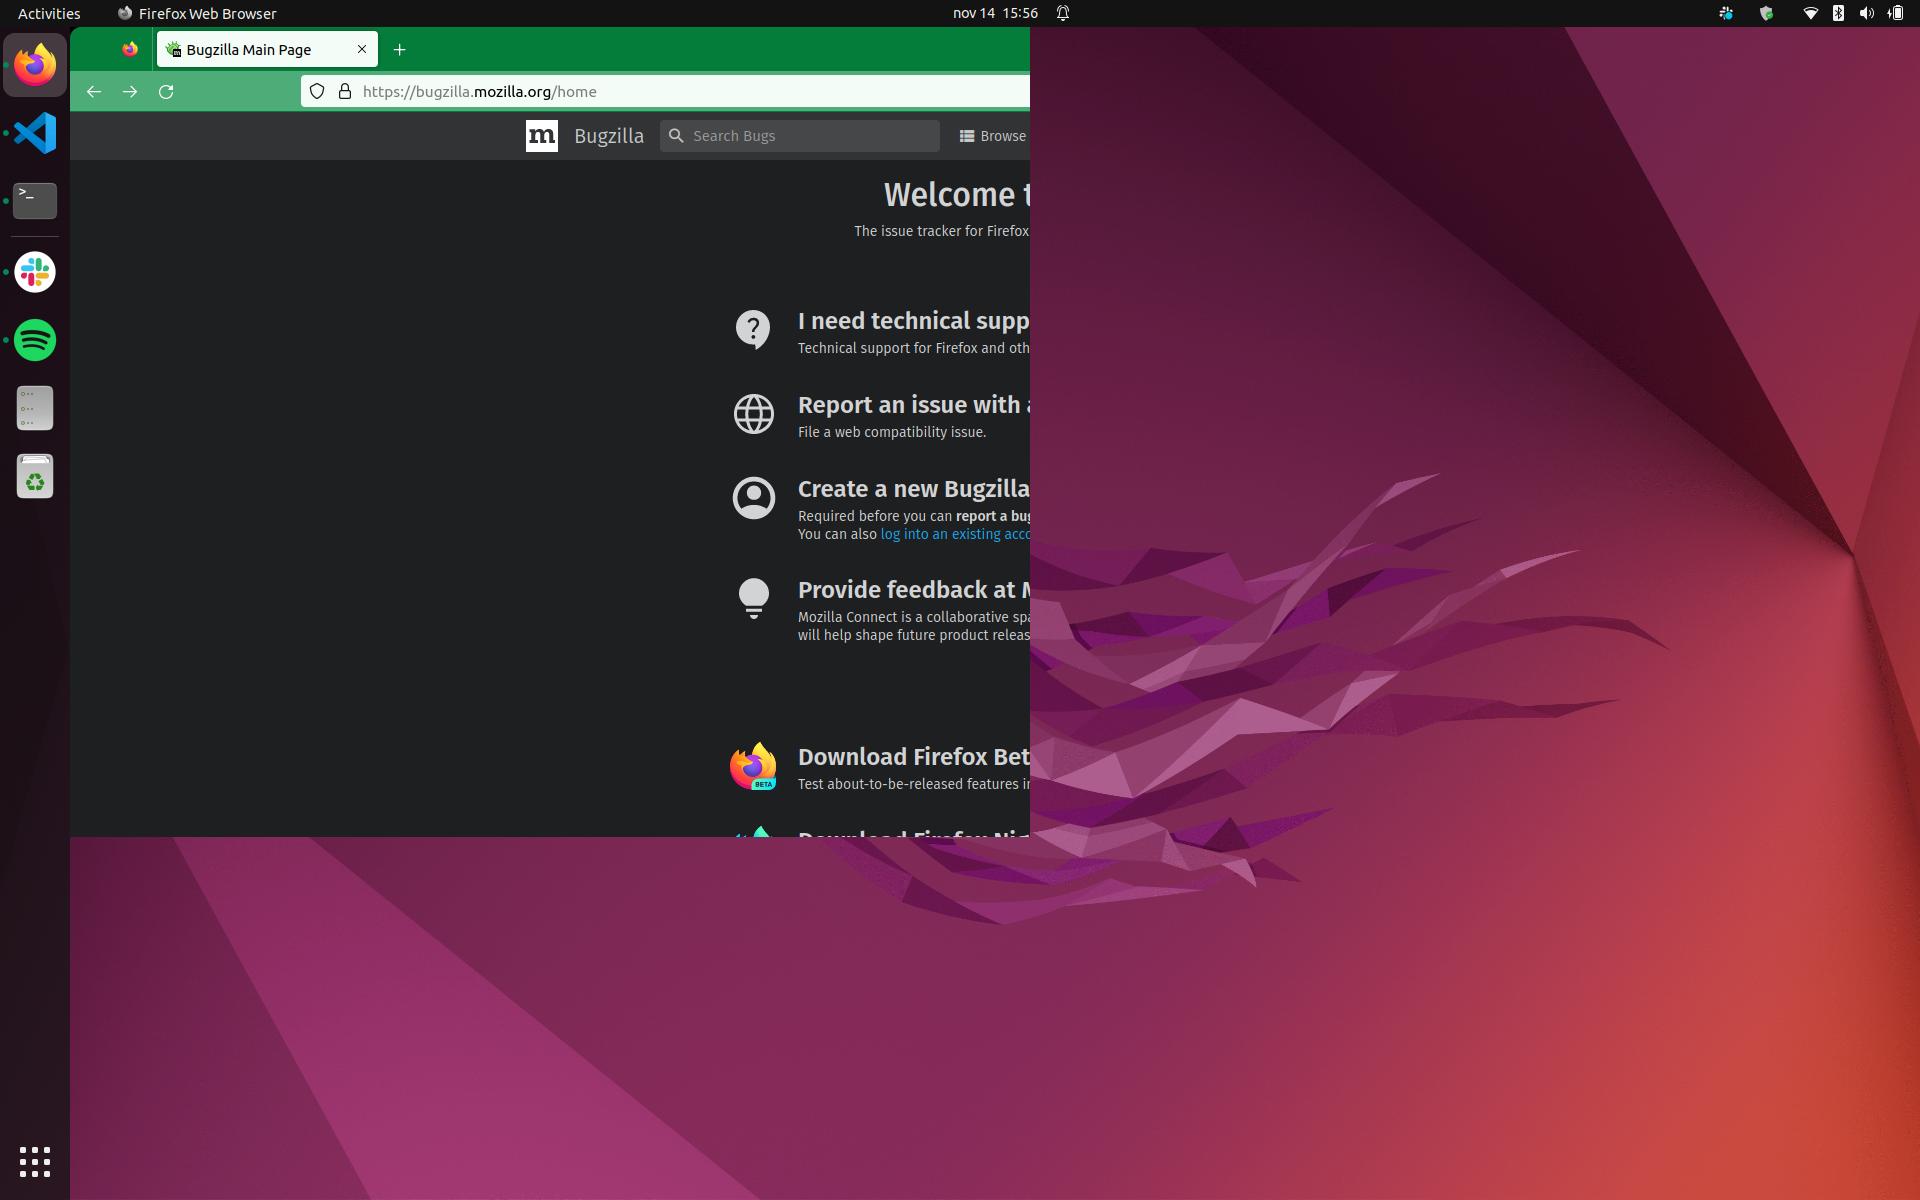Click the Mozilla logo on the Bugzilla page
Viewport: 1920px width, 1200px height.
(x=541, y=135)
